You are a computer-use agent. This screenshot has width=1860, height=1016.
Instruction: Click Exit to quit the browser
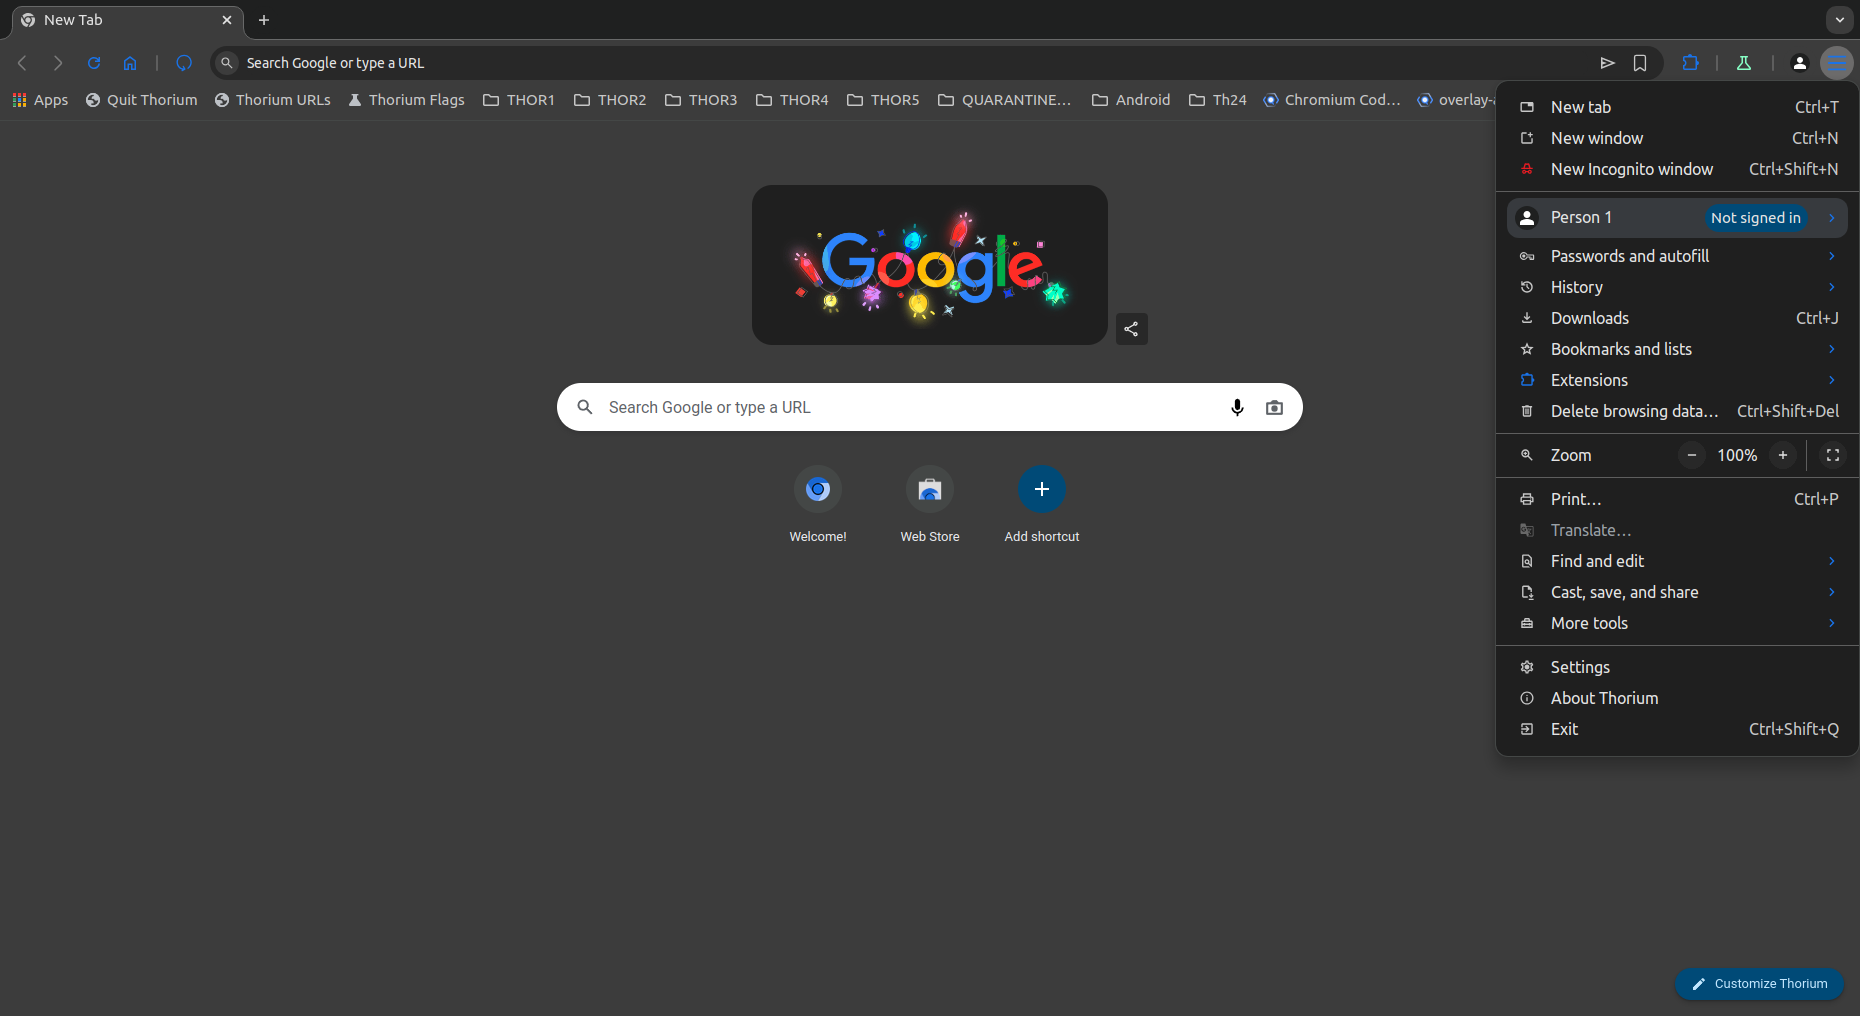pyautogui.click(x=1677, y=729)
